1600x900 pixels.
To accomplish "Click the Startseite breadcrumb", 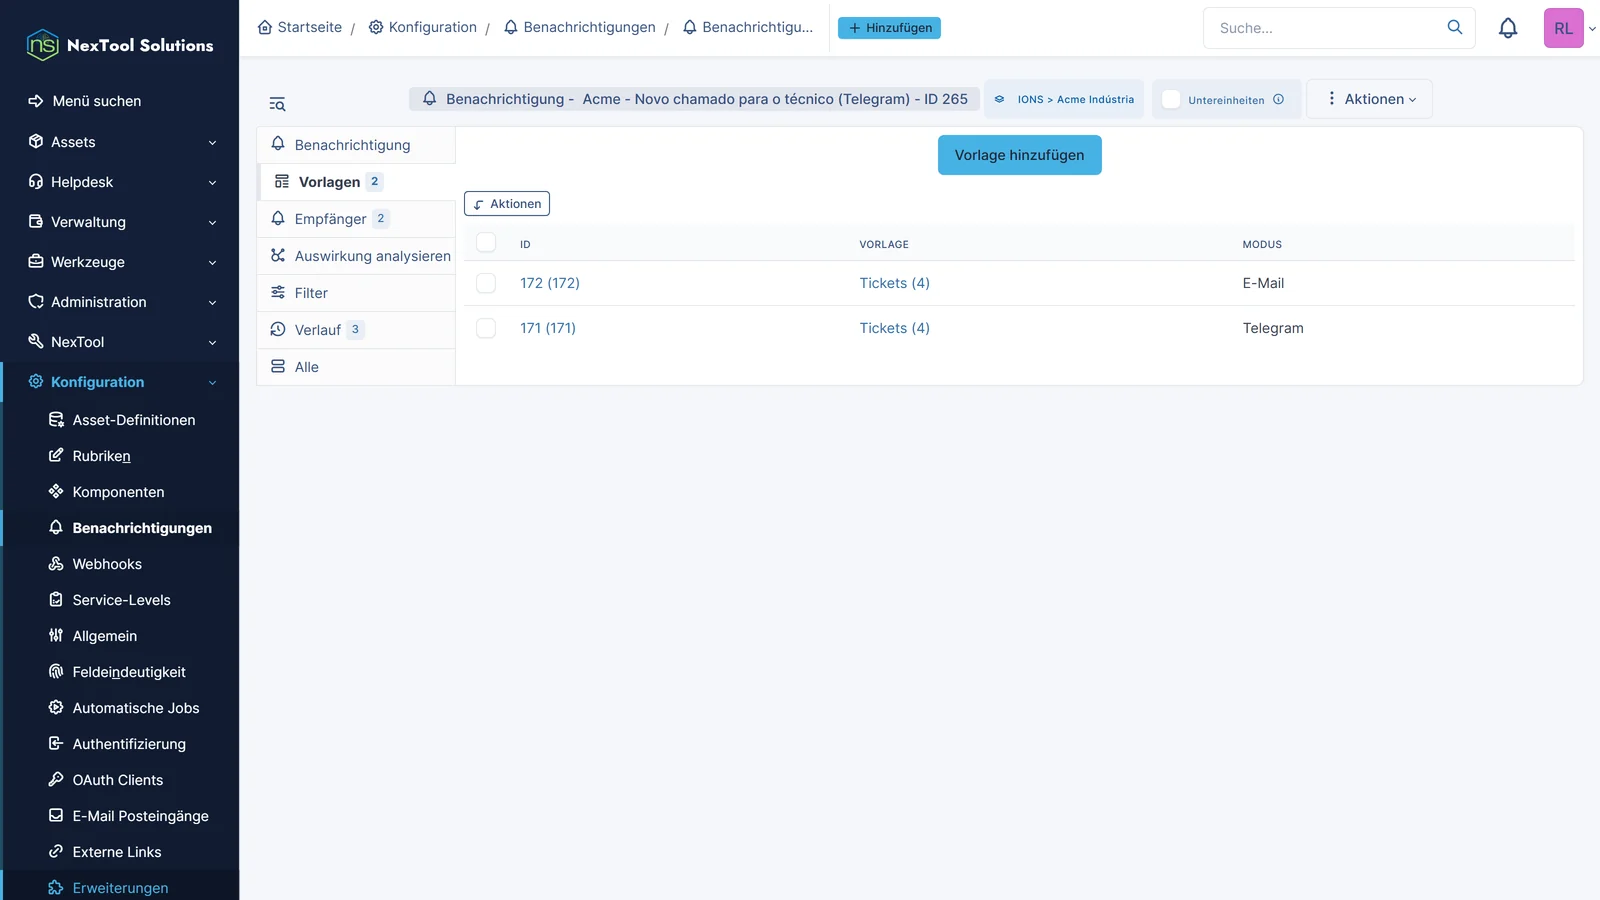I will click(x=300, y=27).
